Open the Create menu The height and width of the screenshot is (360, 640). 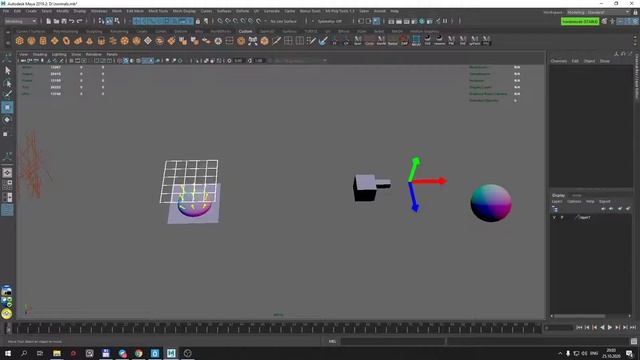pos(31,11)
